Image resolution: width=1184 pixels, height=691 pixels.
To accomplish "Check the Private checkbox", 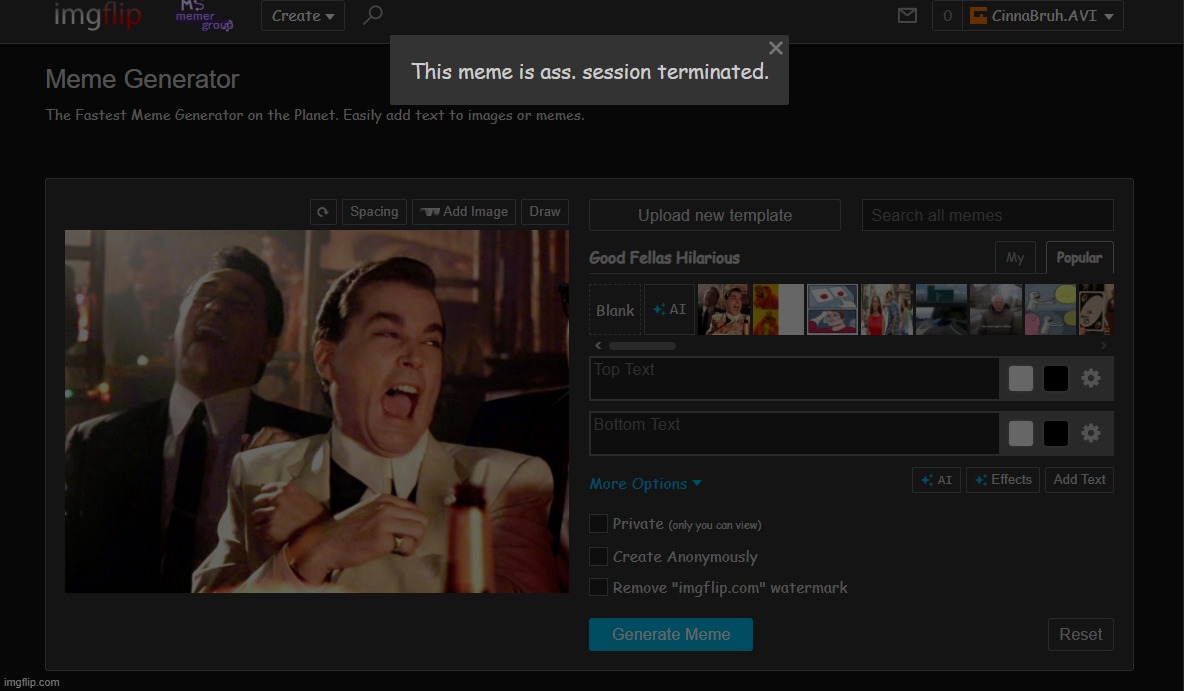I will point(598,523).
